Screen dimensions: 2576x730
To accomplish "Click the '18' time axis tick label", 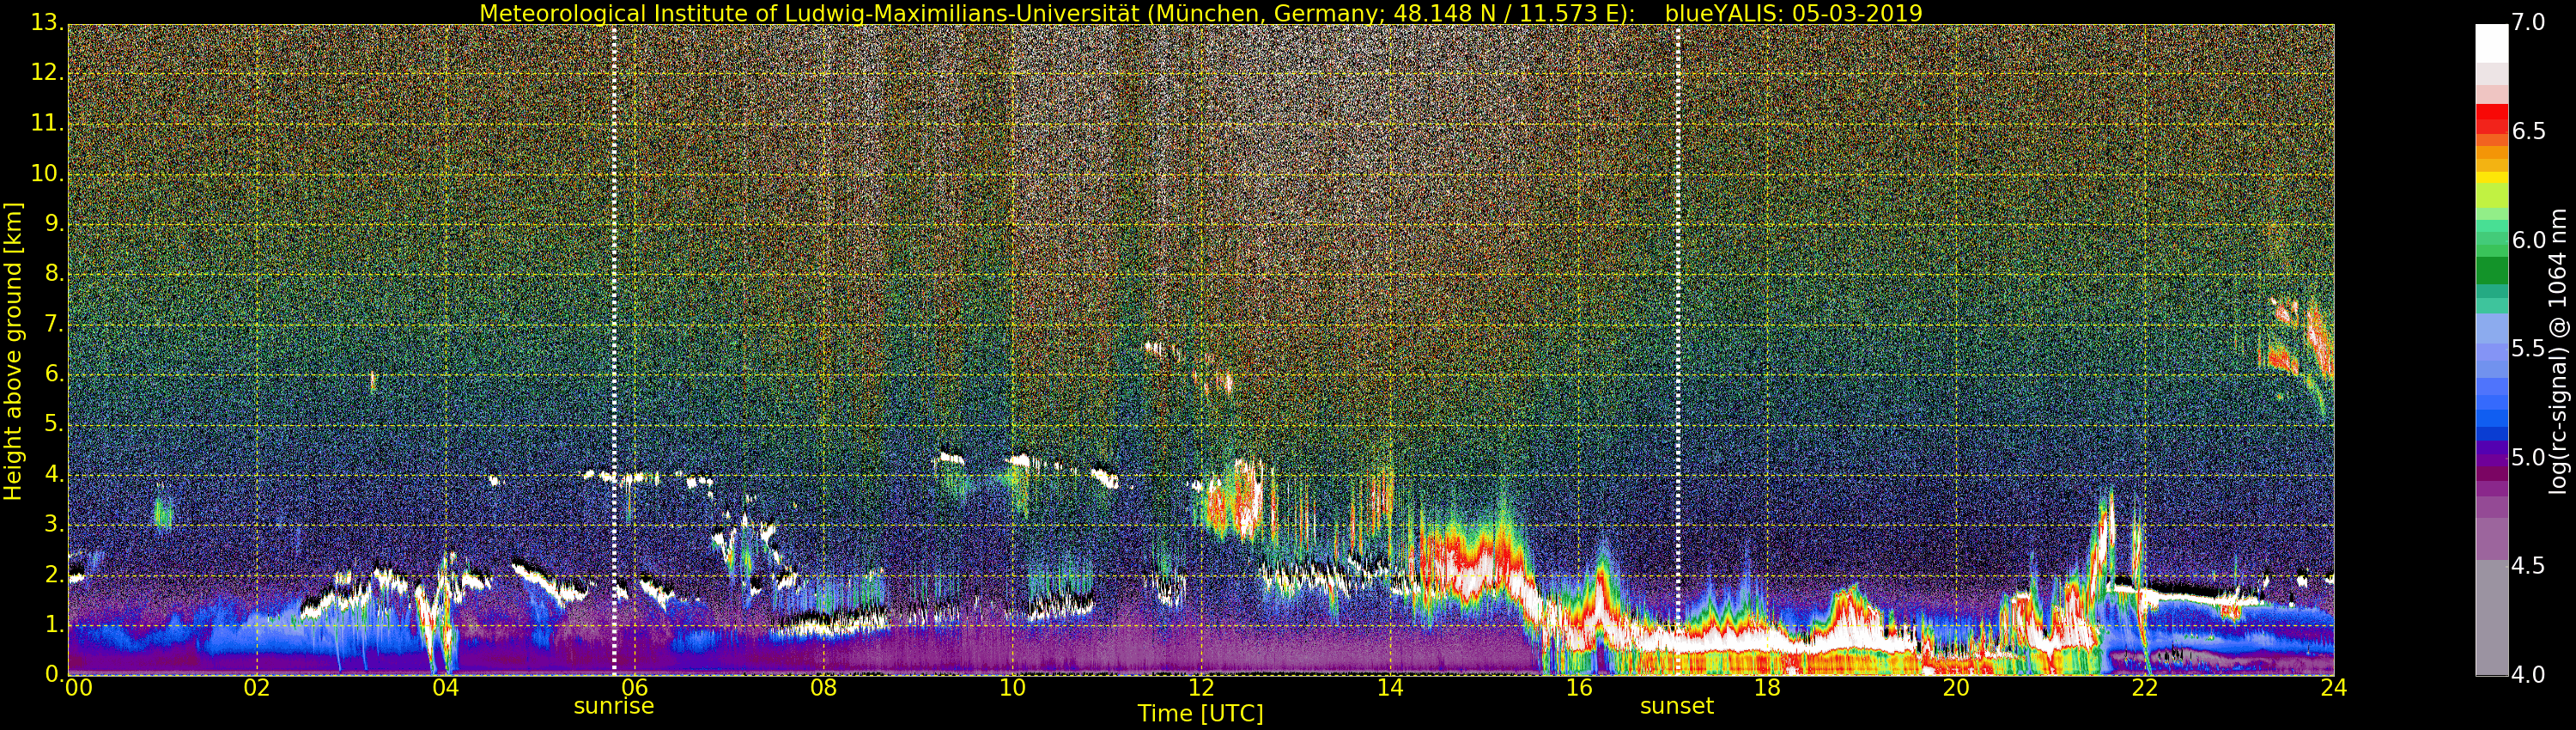I will coord(1768,687).
